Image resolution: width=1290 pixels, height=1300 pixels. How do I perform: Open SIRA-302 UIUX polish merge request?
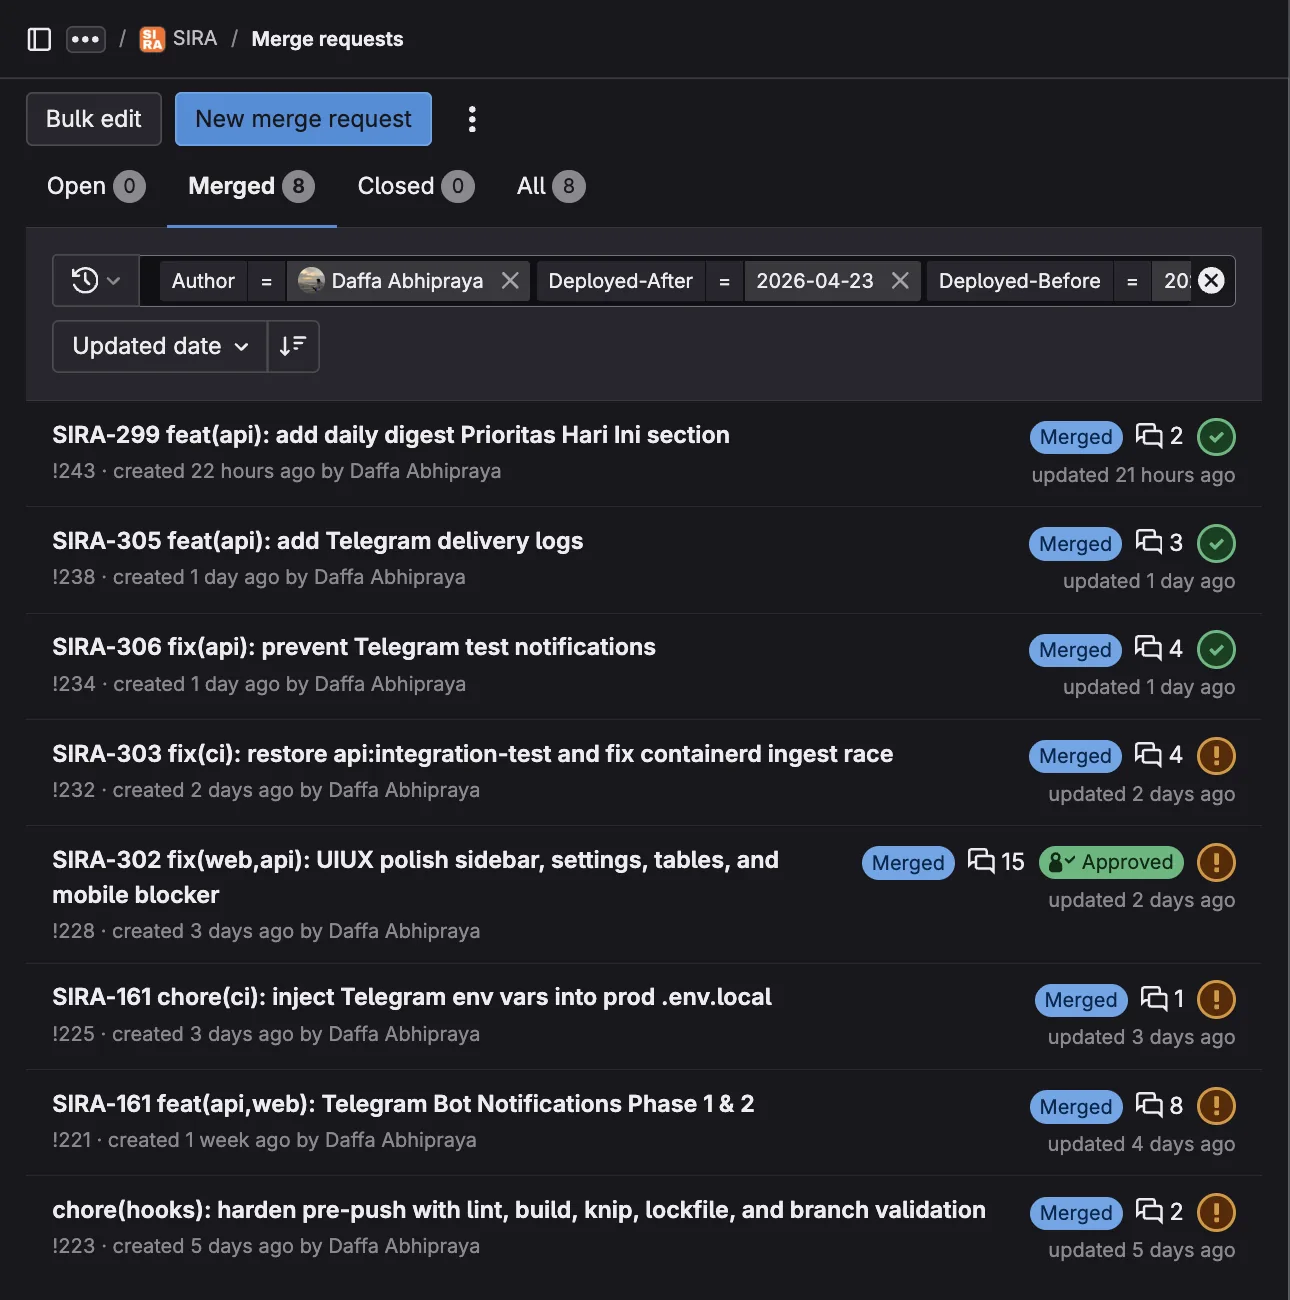[x=416, y=877]
